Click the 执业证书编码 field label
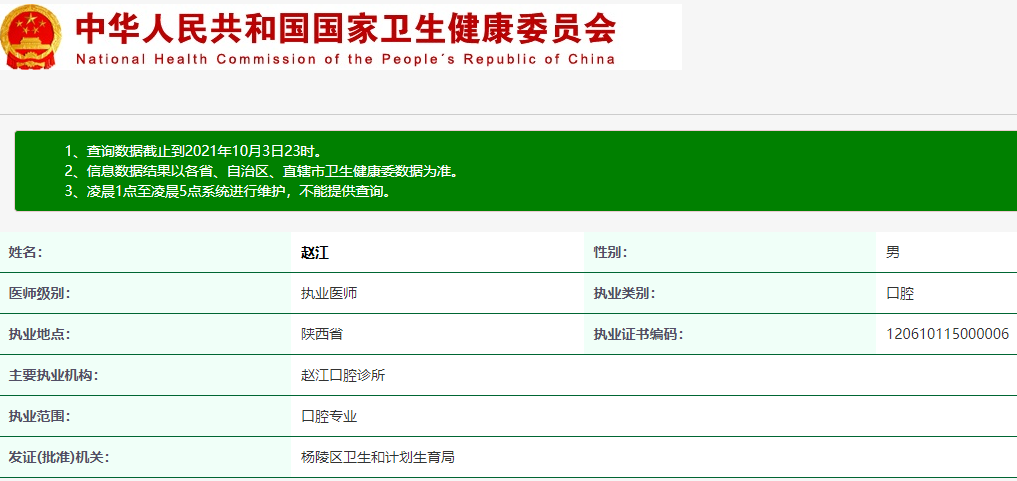The width and height of the screenshot is (1017, 481). click(638, 334)
